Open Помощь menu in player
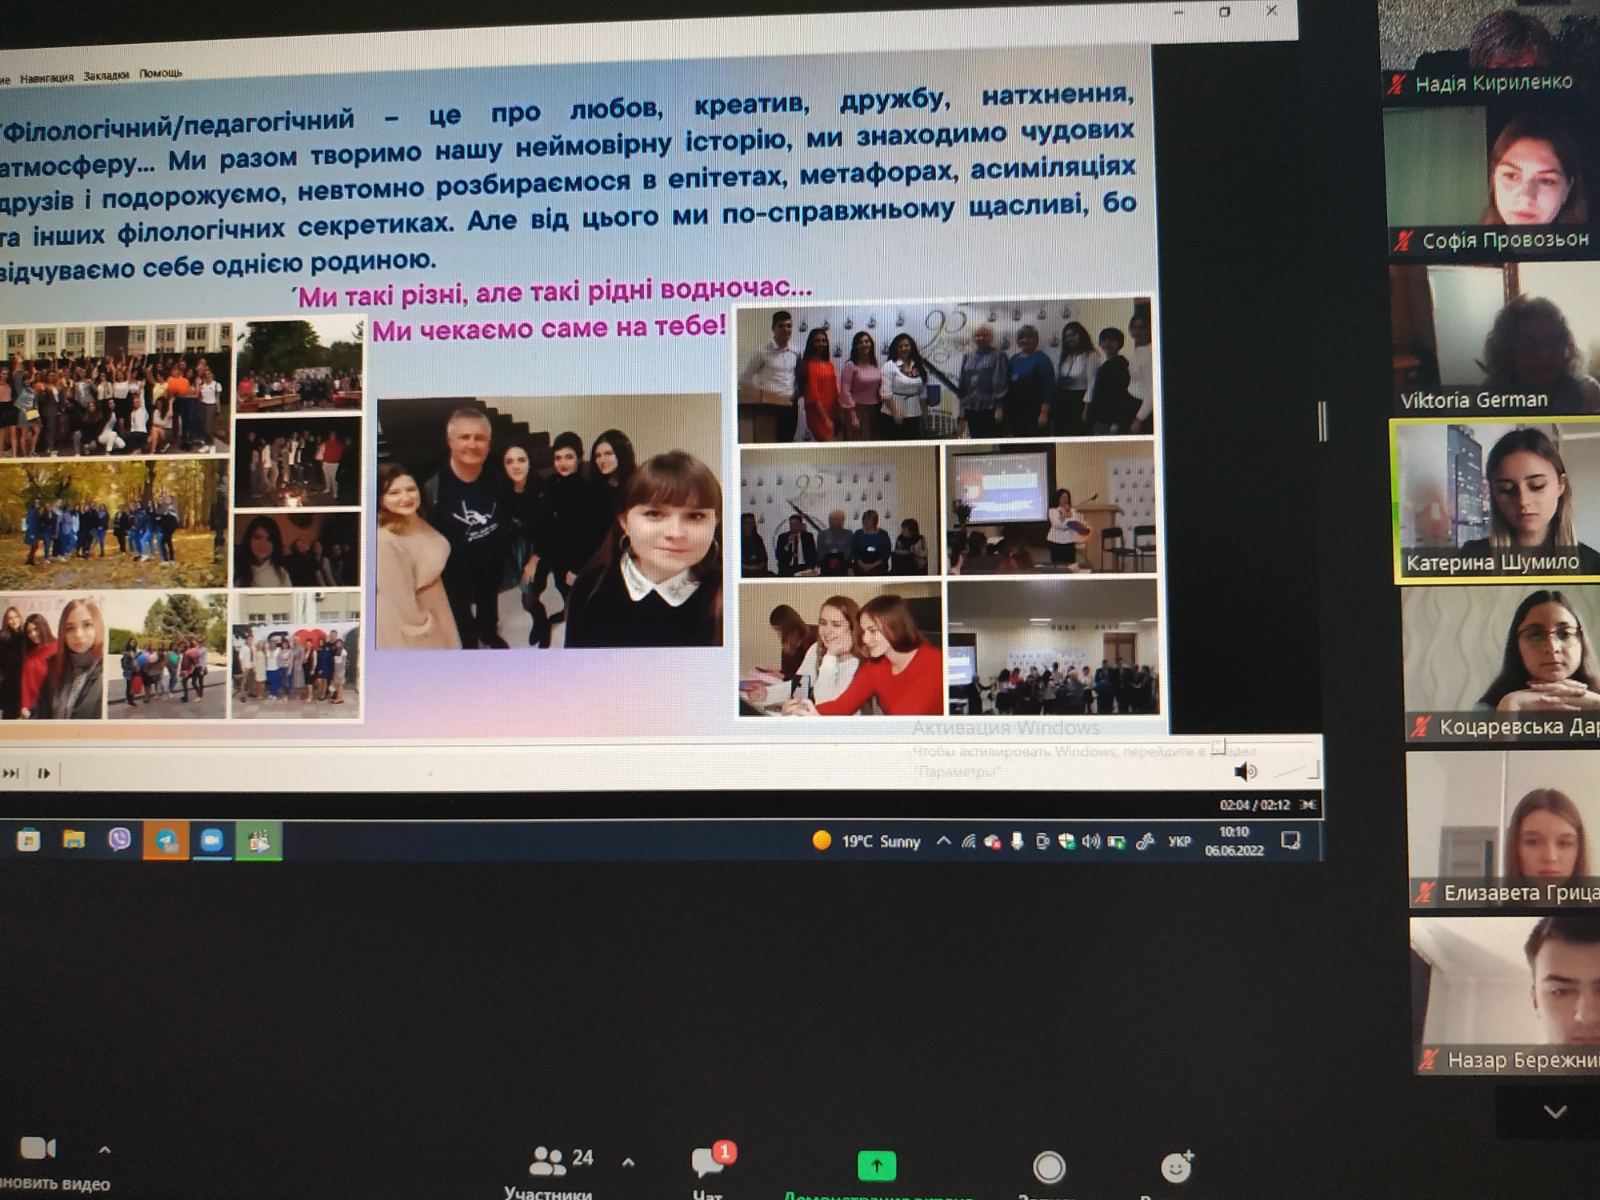The image size is (1600, 1200). [161, 73]
